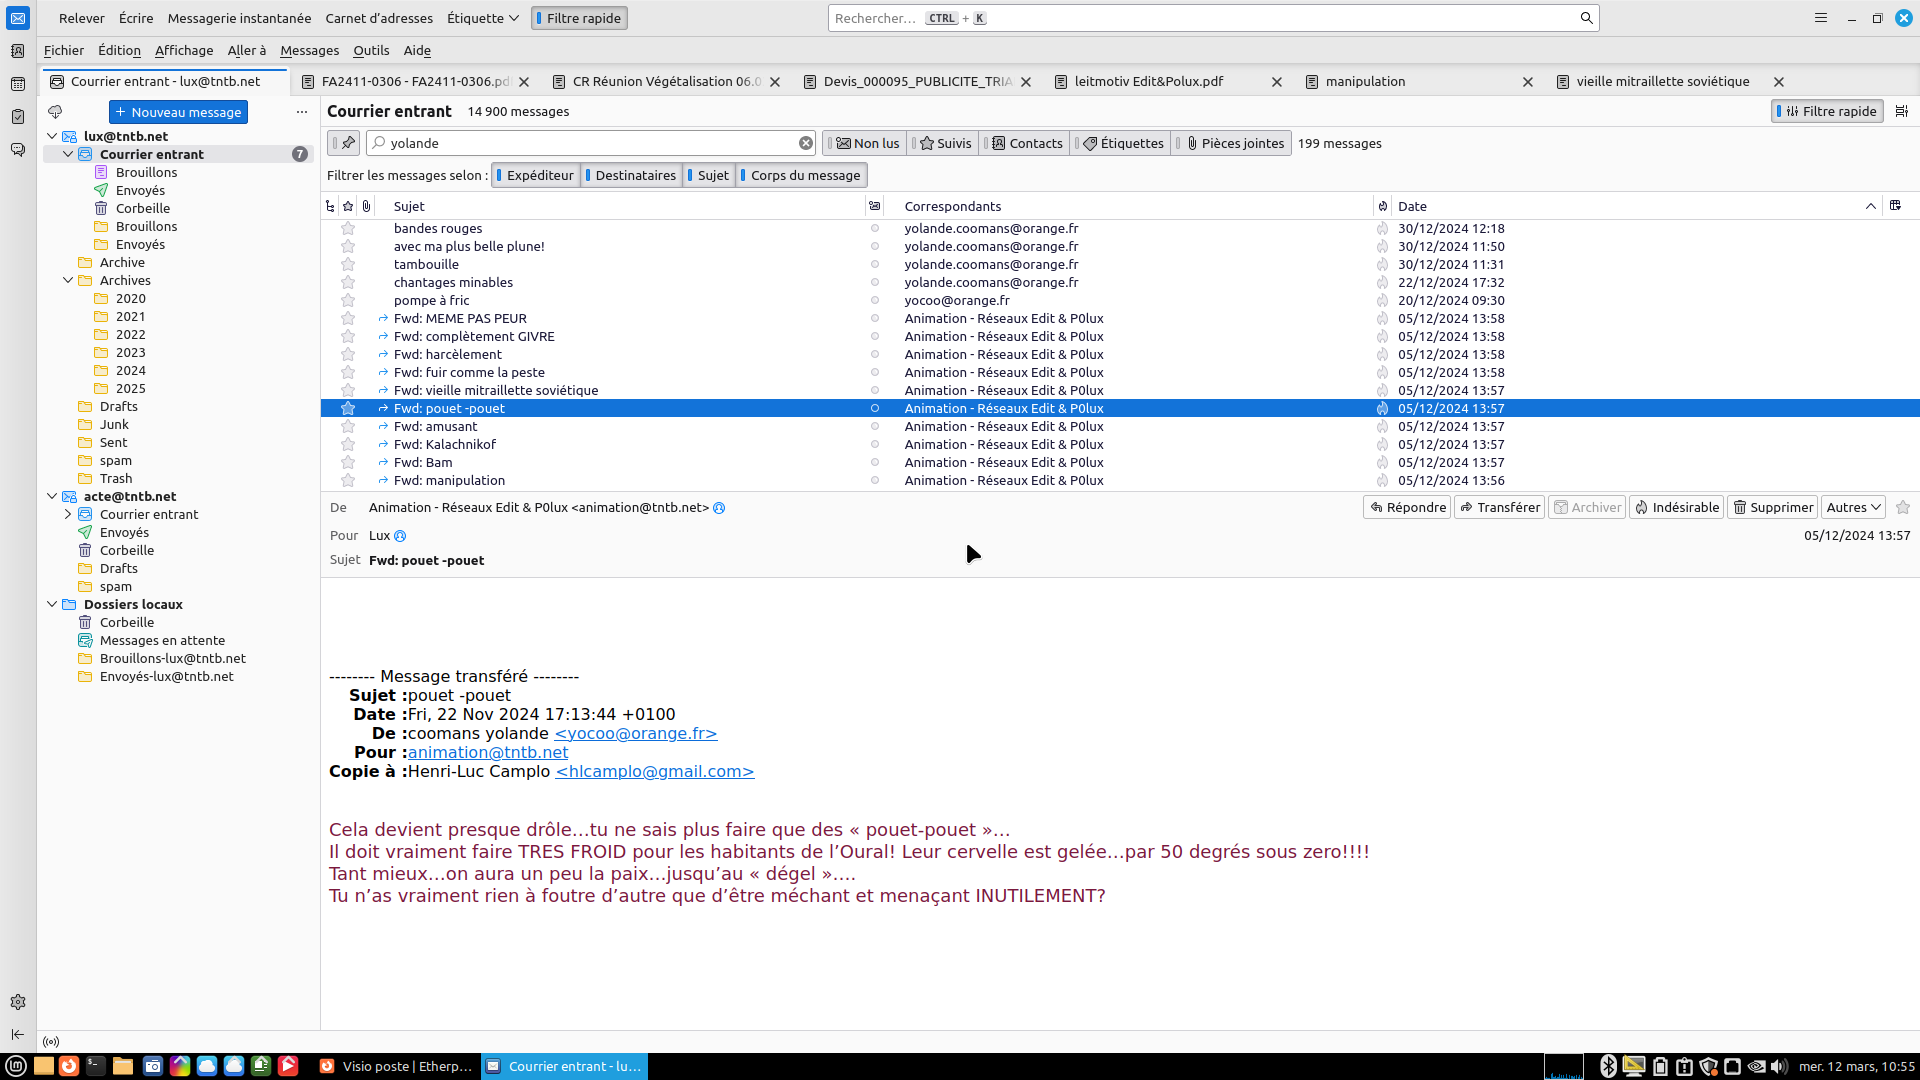Click the yocoo@orange.fr email link
Viewport: 1920px width, 1080px height.
(x=635, y=734)
